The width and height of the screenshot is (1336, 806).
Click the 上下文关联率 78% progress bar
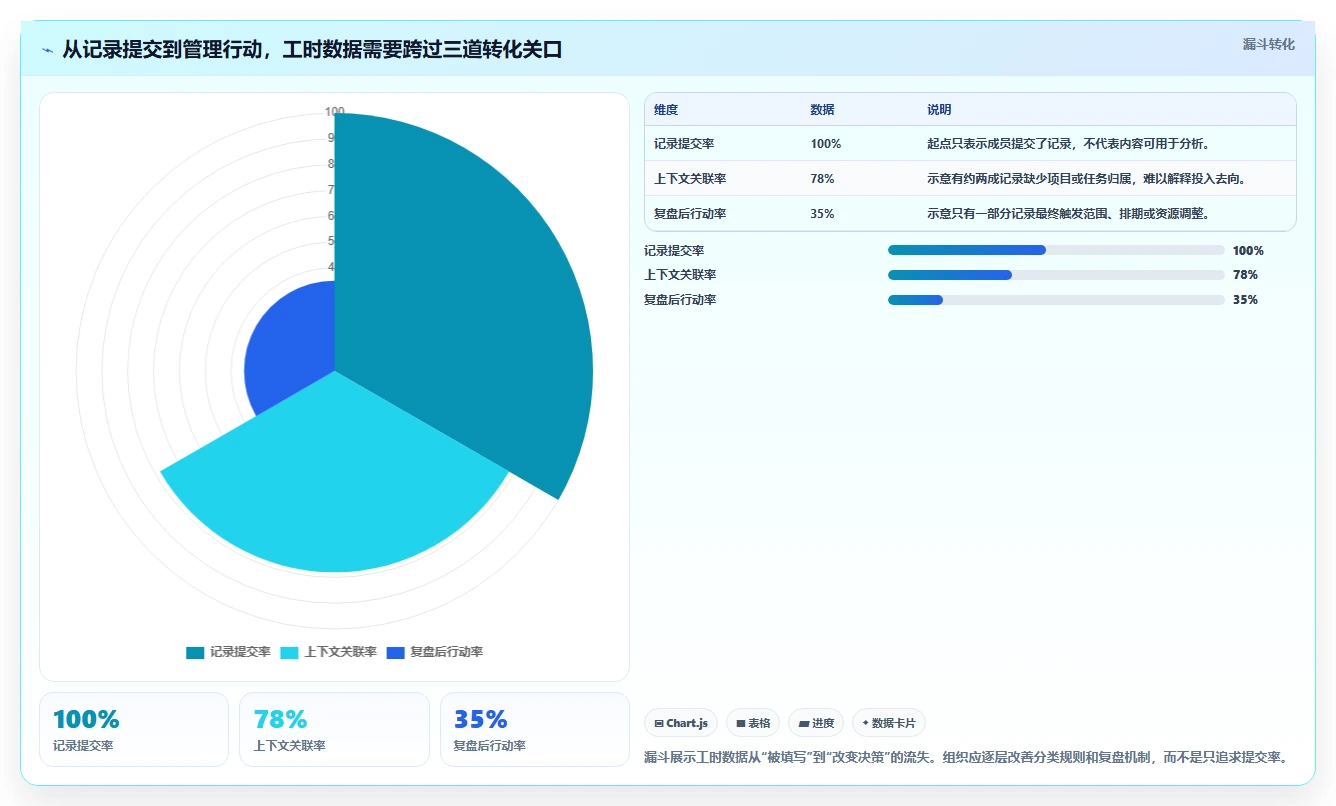click(1056, 275)
